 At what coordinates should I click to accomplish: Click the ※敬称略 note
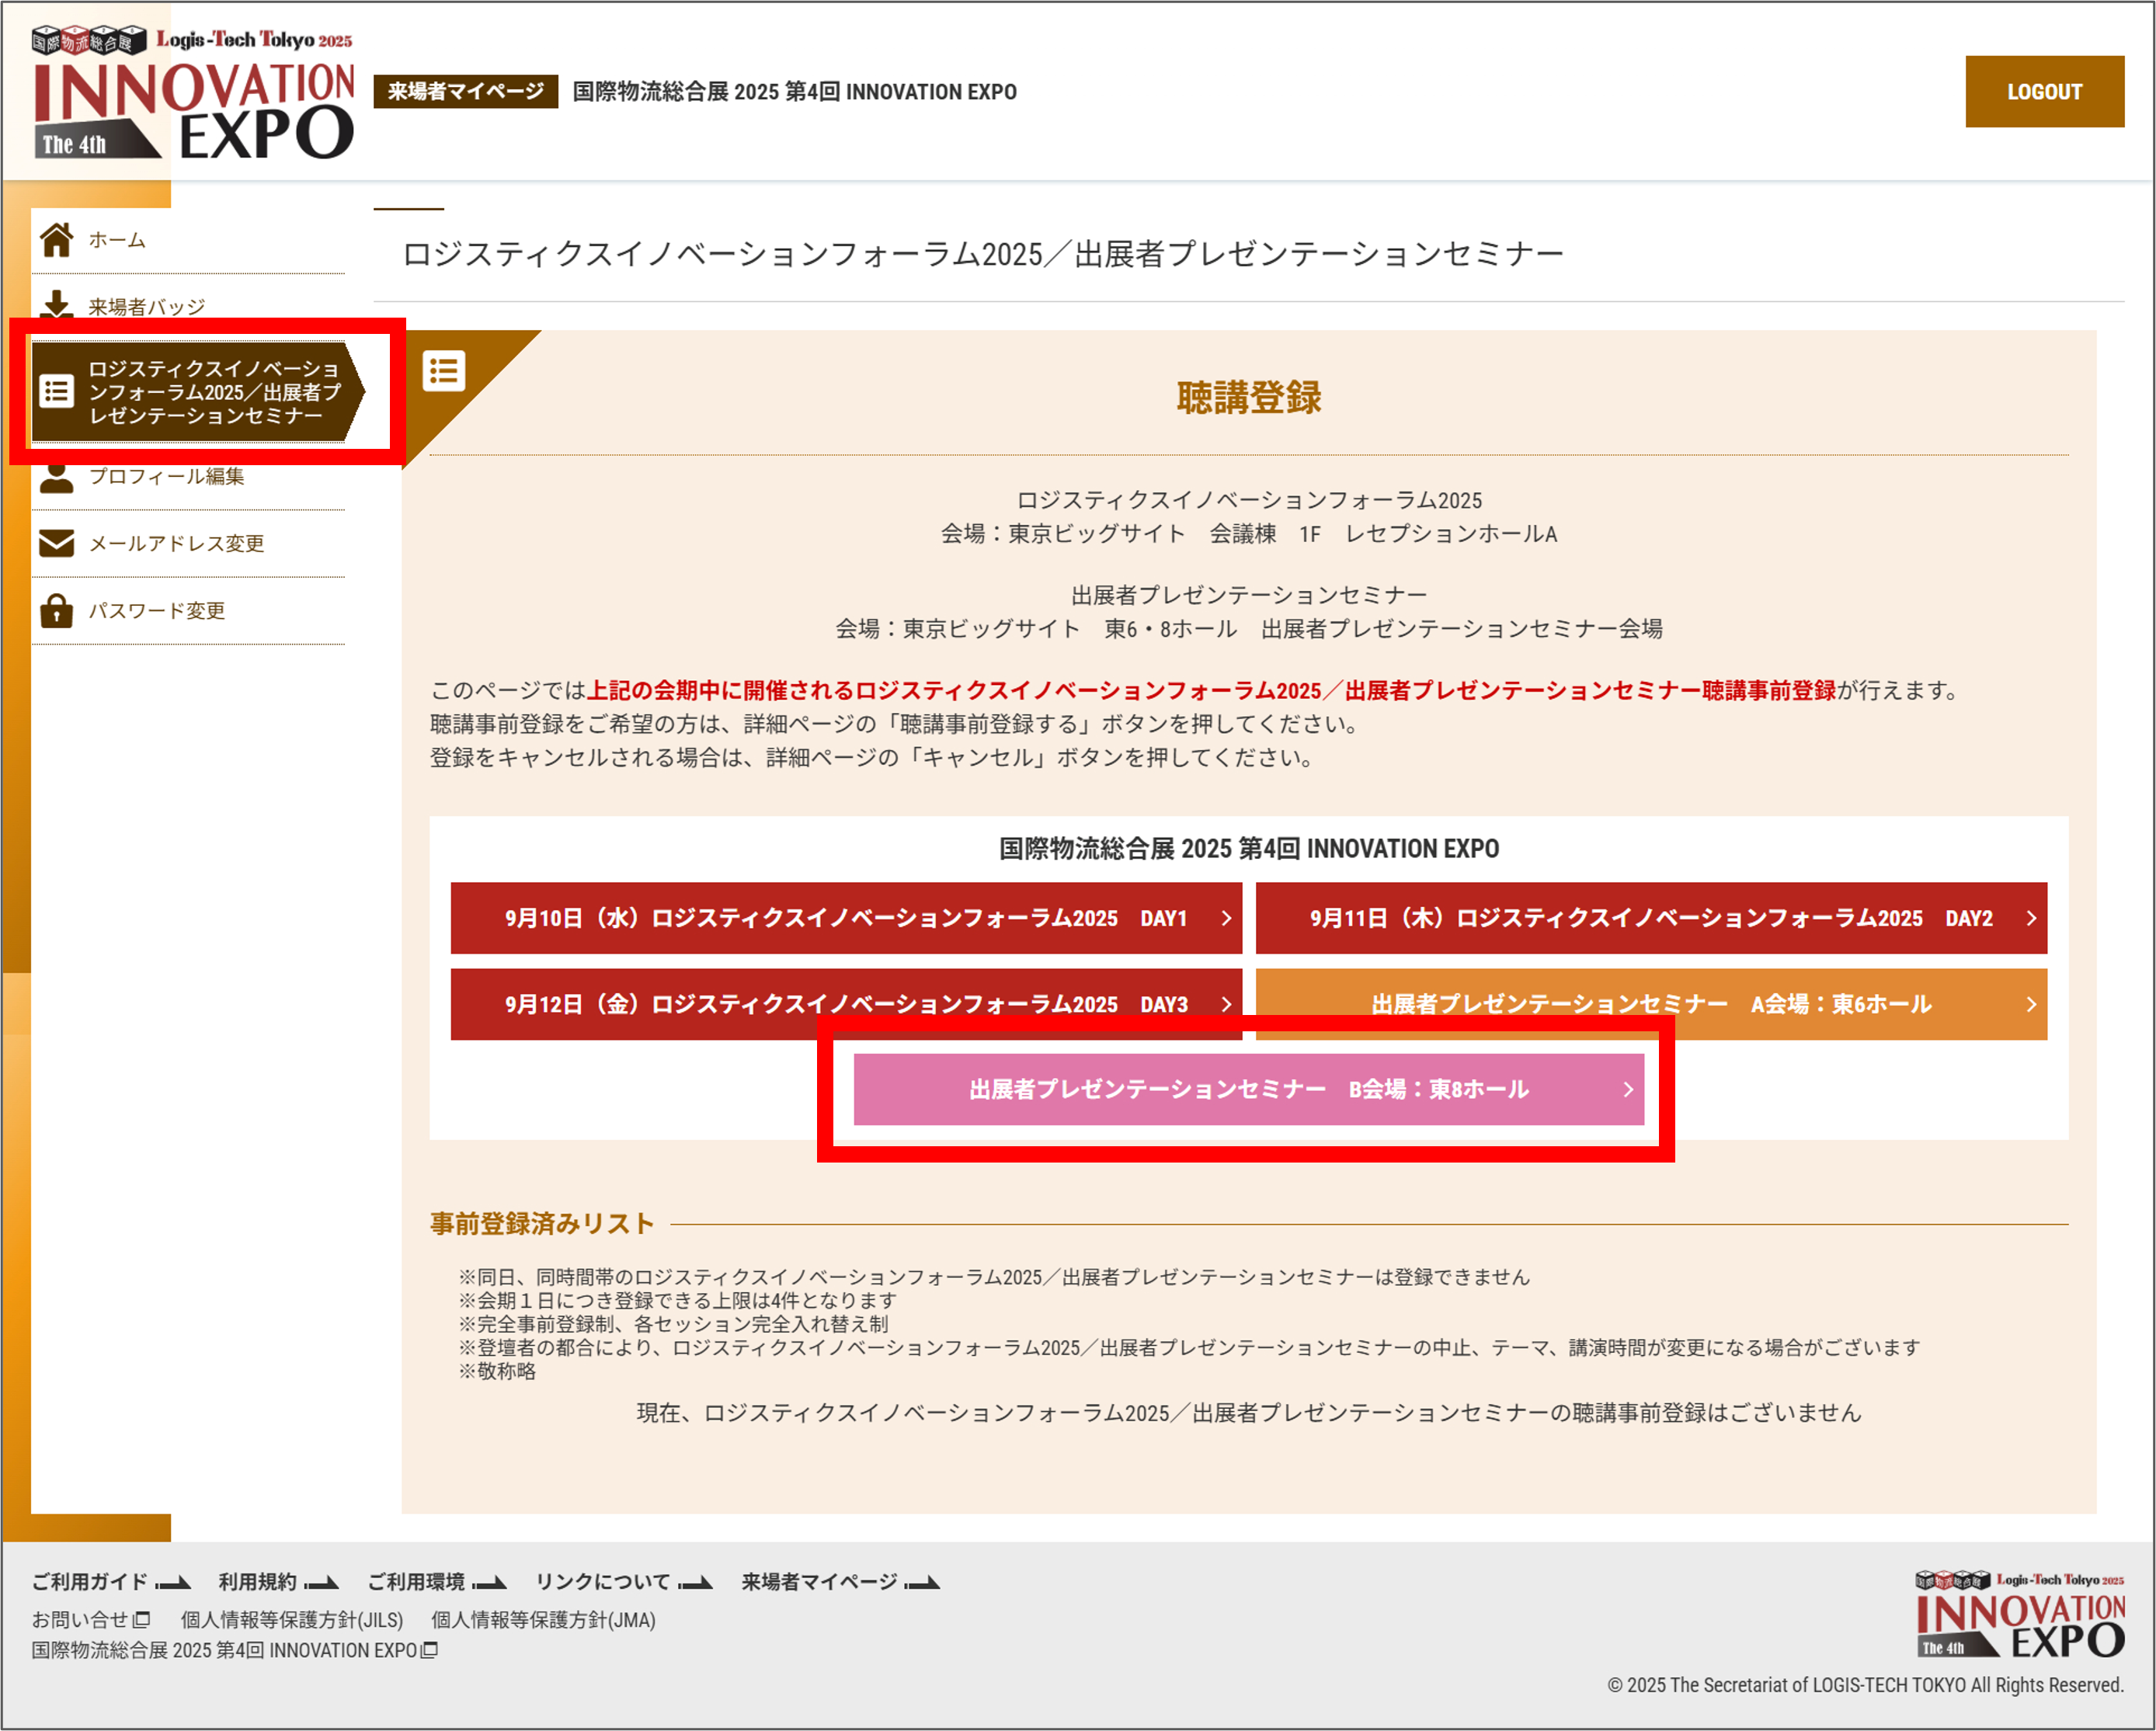497,1371
